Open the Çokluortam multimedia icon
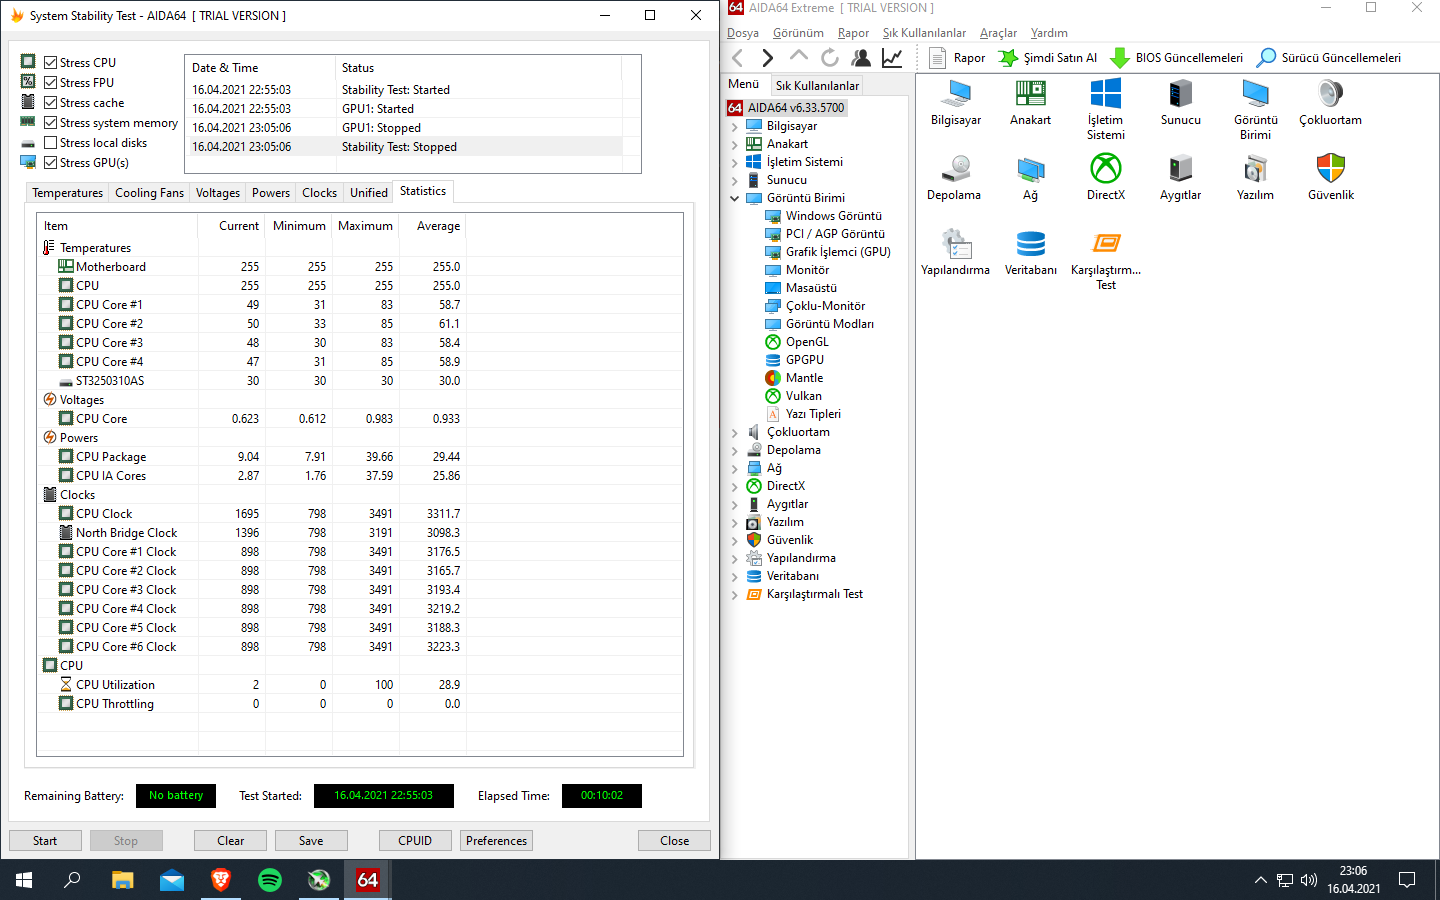Image resolution: width=1440 pixels, height=900 pixels. click(1330, 102)
